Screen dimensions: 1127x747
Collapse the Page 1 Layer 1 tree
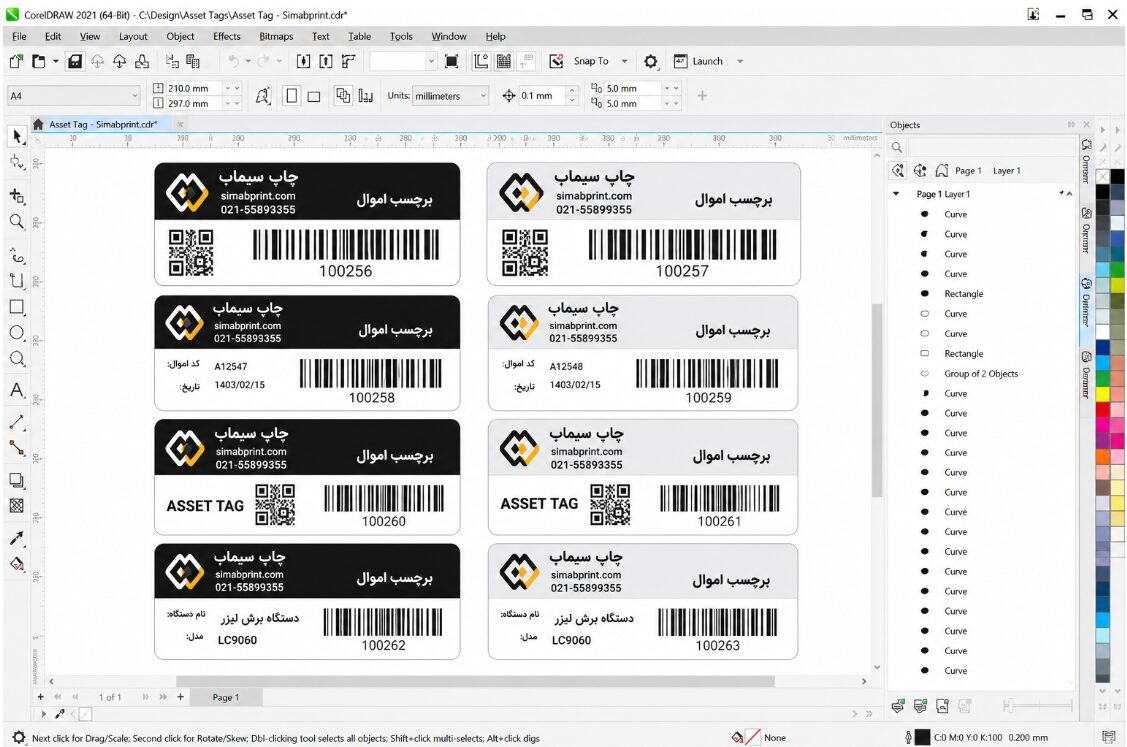(x=896, y=194)
